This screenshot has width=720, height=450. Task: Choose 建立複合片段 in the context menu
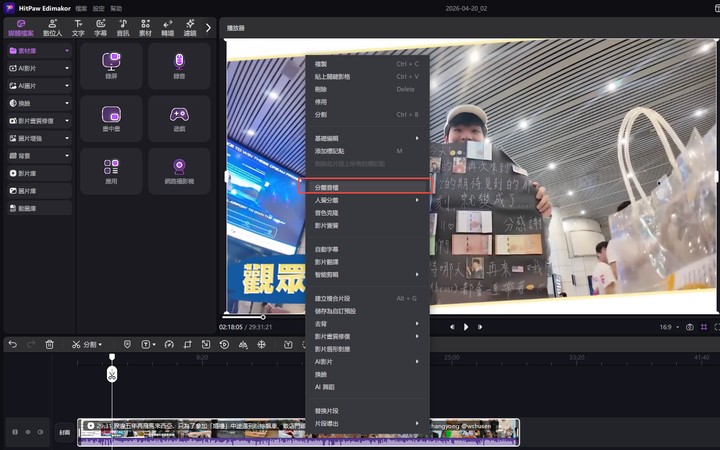(367, 298)
